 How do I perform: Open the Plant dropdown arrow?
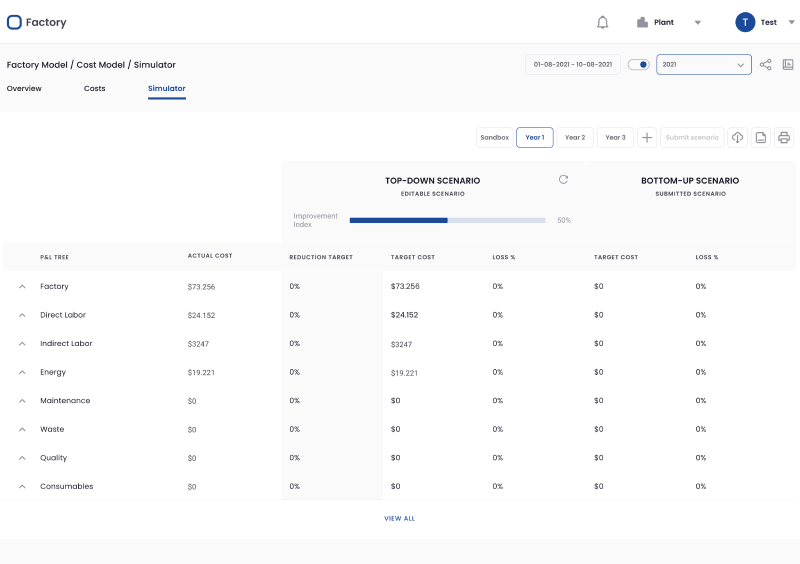coord(697,22)
